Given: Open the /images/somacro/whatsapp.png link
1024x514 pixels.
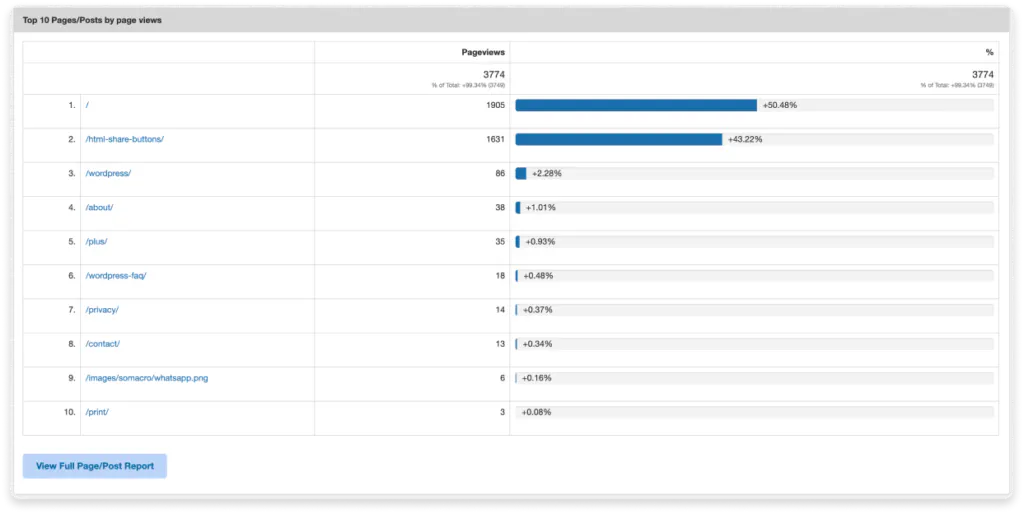Looking at the screenshot, I should (146, 378).
